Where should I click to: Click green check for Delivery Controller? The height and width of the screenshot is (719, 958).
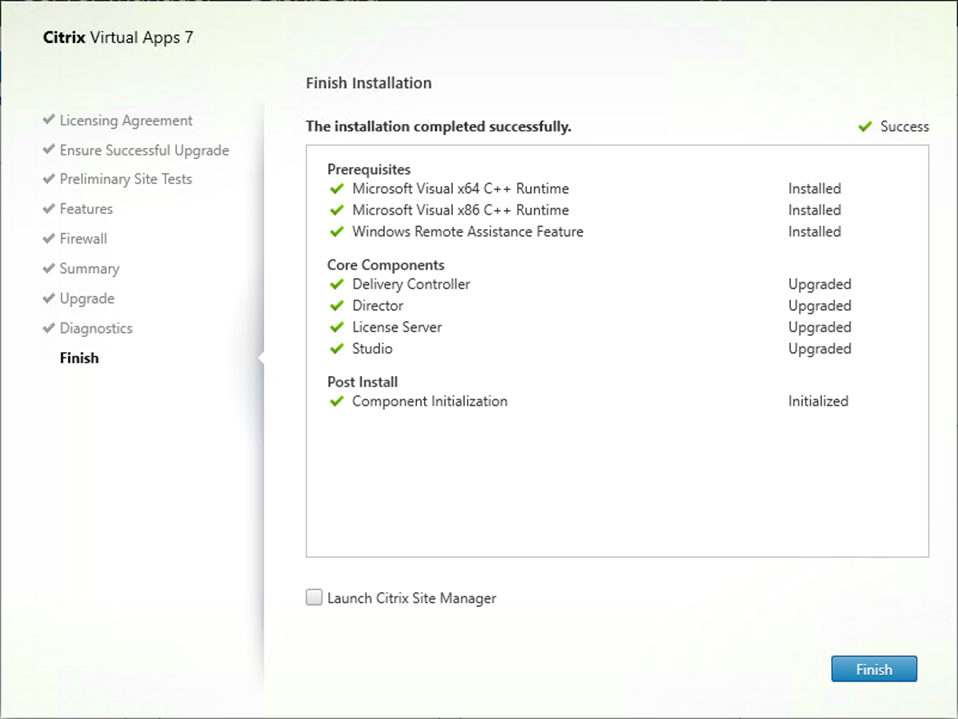337,285
